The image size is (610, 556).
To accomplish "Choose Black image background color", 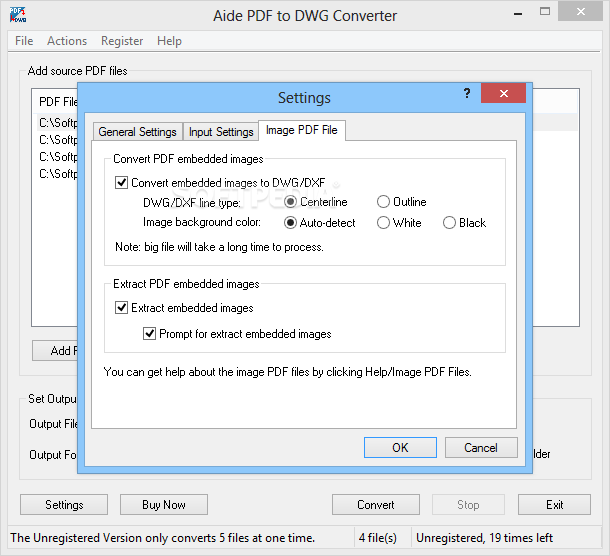I will point(449,223).
